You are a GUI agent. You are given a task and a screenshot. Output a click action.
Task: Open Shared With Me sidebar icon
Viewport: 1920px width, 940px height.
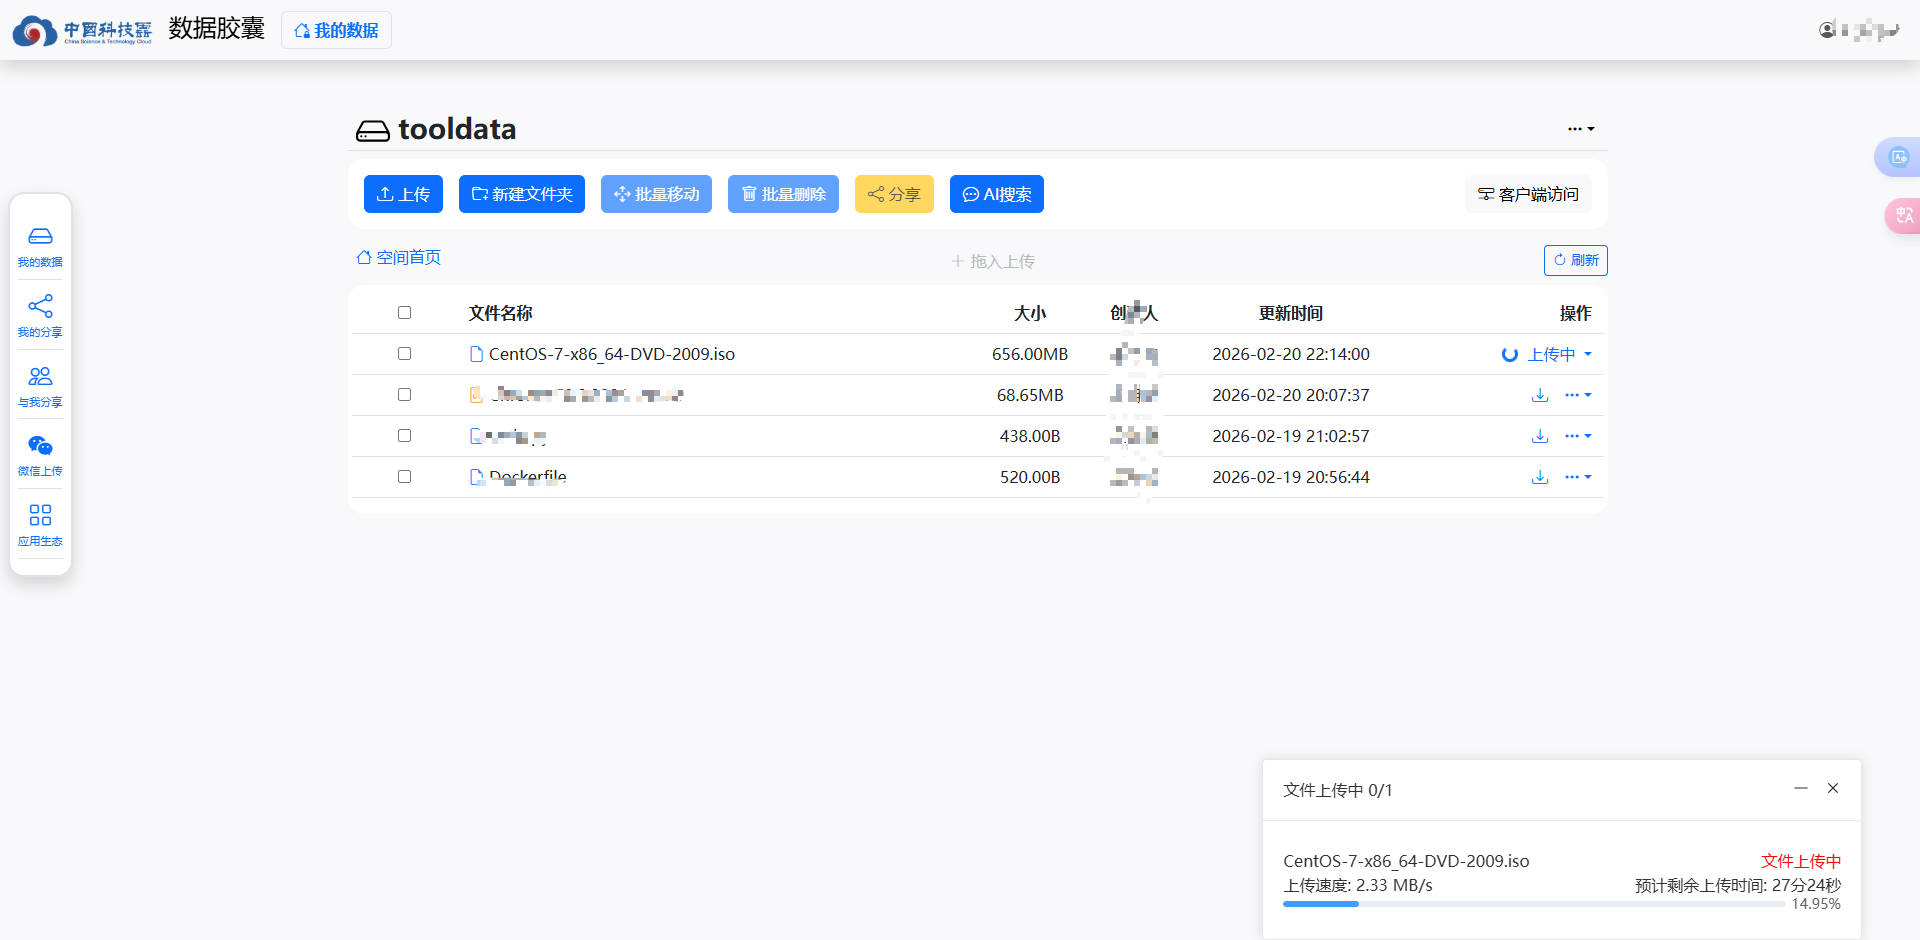pyautogui.click(x=40, y=386)
